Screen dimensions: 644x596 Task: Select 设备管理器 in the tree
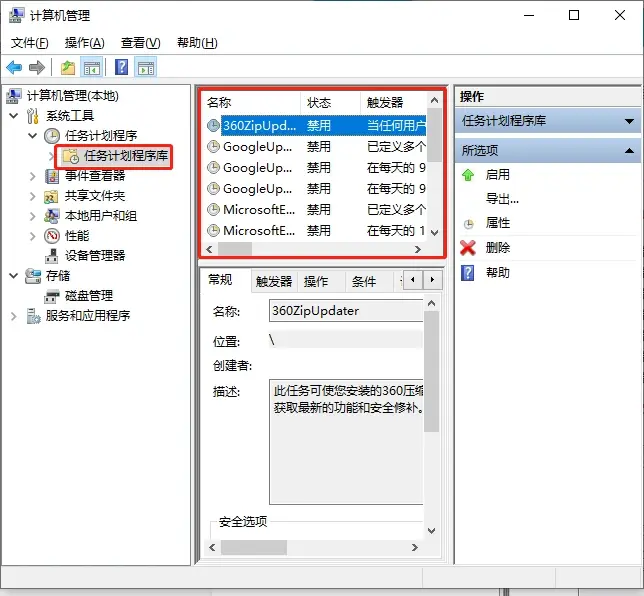95,255
